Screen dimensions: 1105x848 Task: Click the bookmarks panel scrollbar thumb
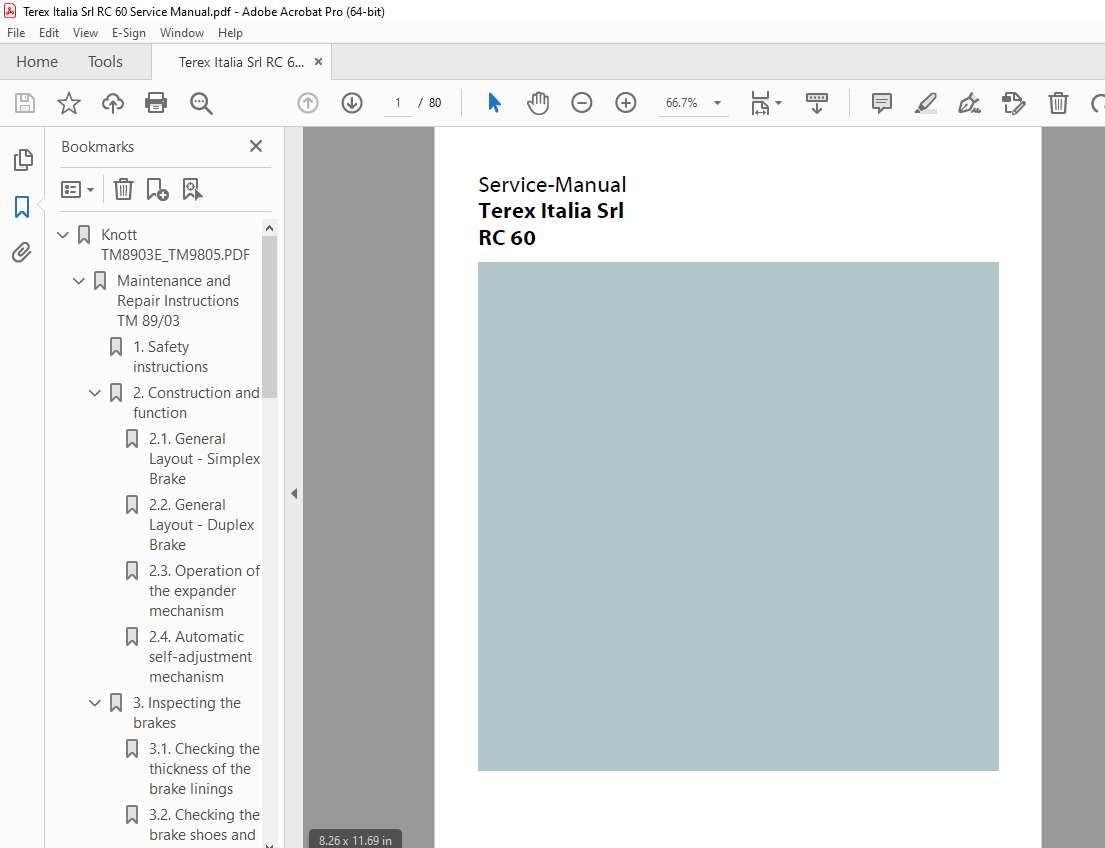point(269,317)
